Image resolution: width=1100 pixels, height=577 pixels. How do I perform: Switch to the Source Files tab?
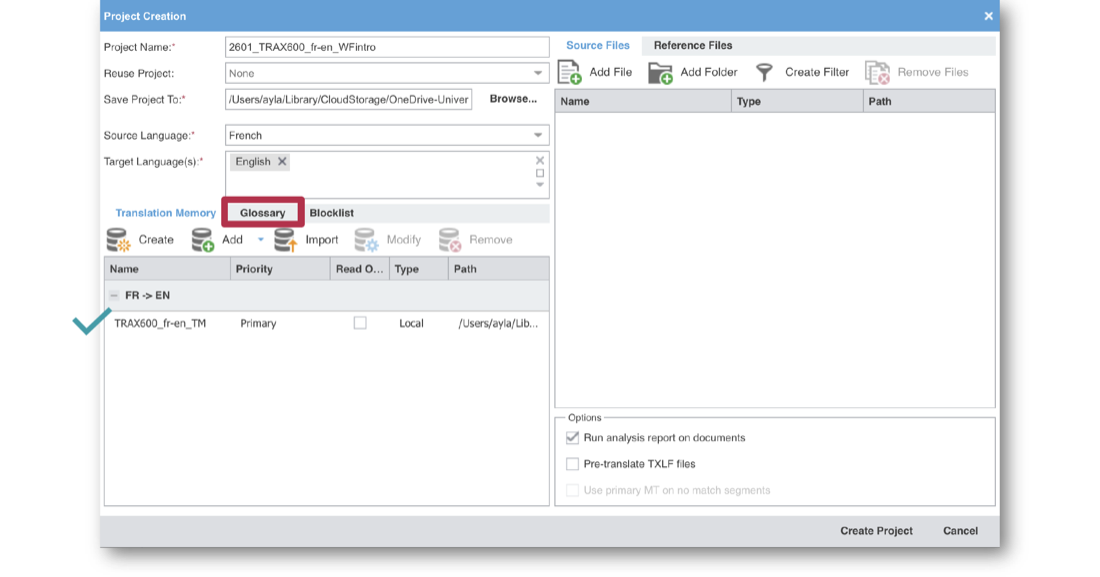[598, 46]
